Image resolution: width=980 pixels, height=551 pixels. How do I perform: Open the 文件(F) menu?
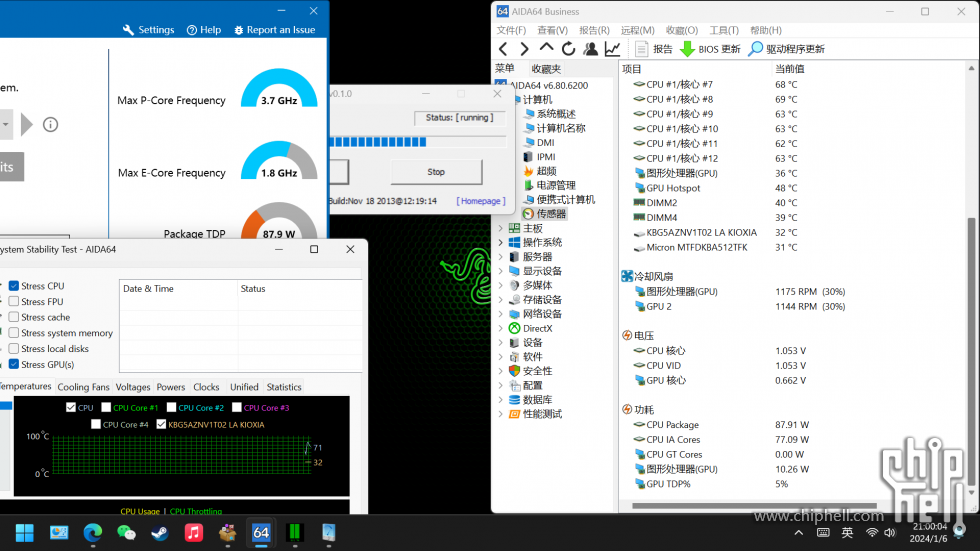point(511,30)
